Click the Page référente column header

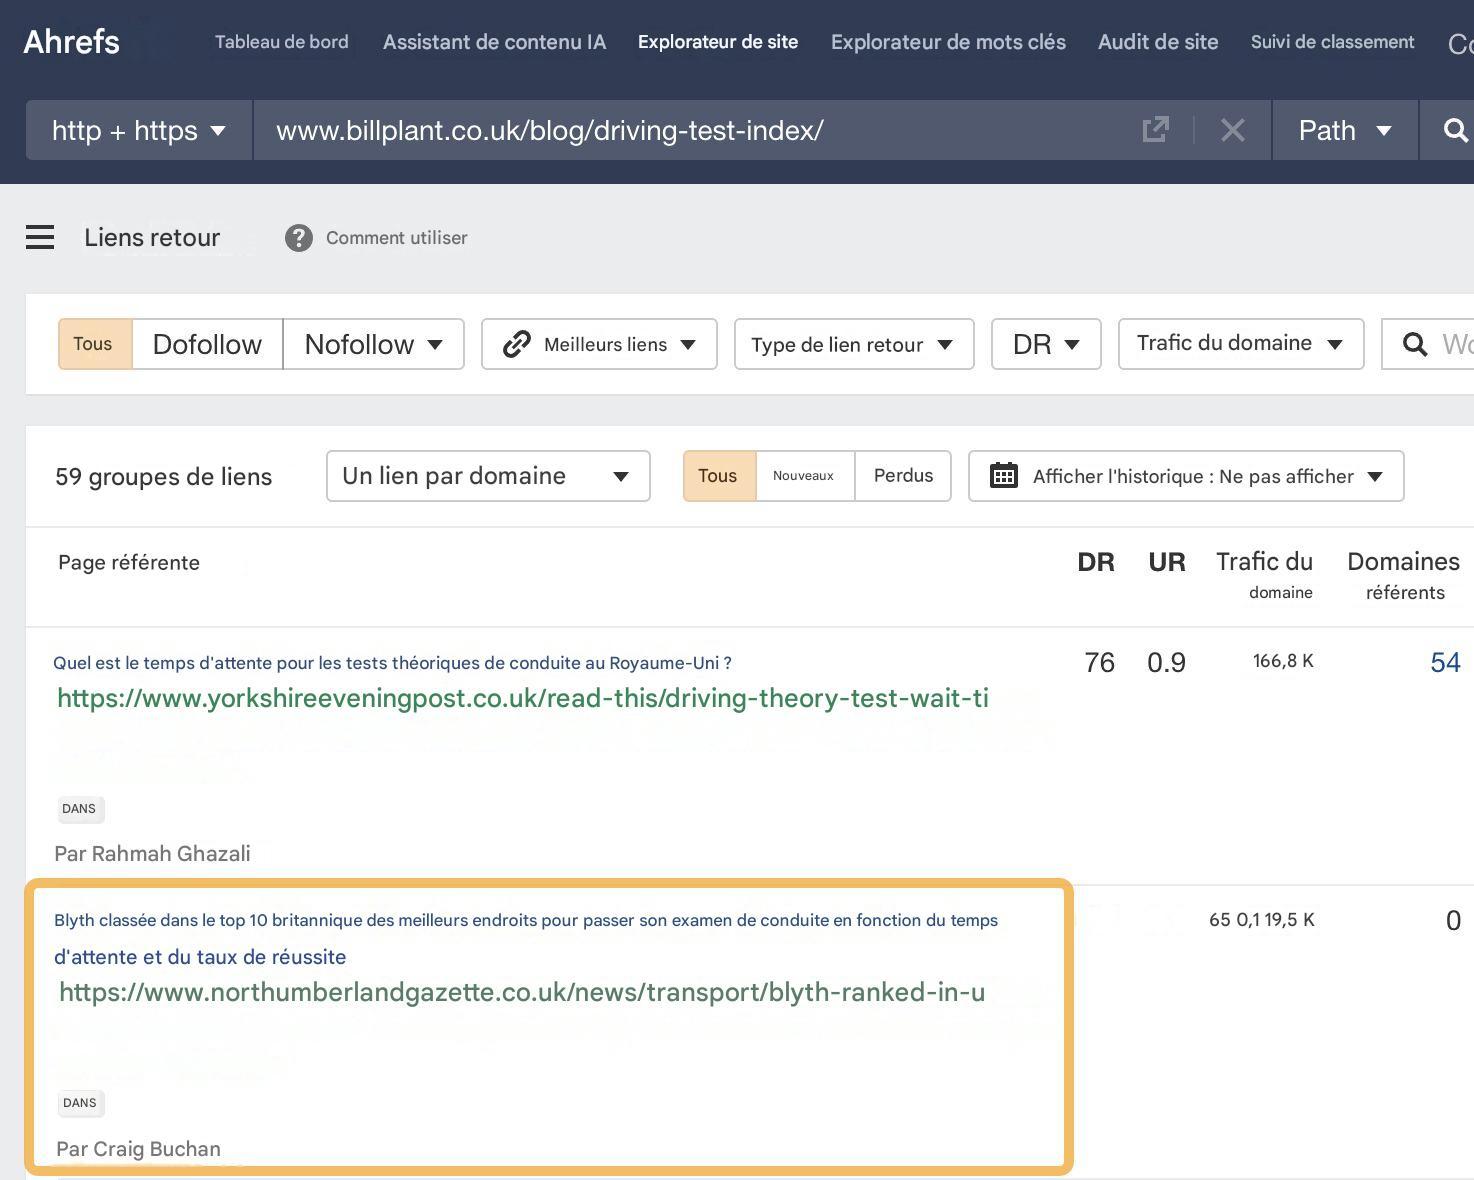pyautogui.click(x=129, y=562)
